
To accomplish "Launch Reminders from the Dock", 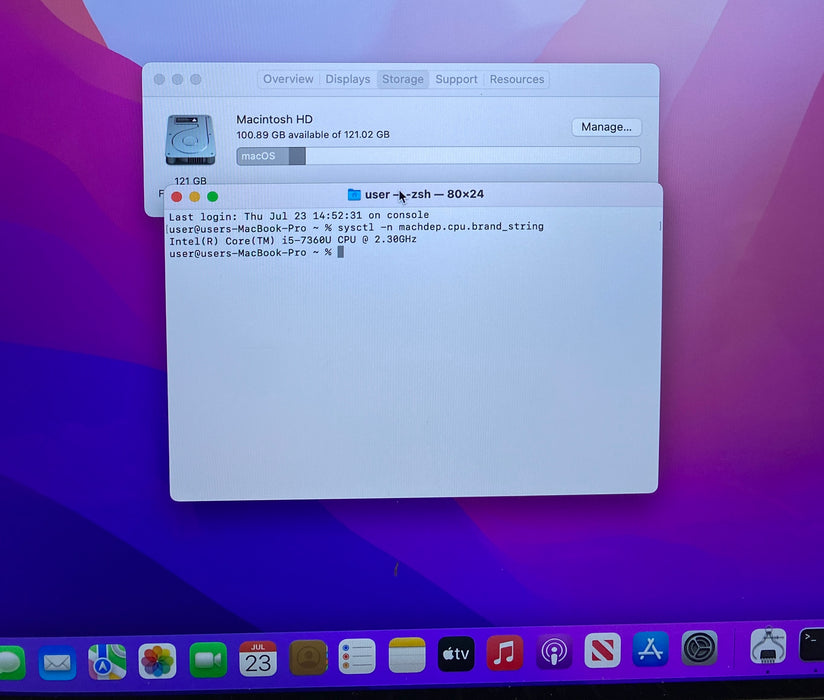I will point(357,656).
